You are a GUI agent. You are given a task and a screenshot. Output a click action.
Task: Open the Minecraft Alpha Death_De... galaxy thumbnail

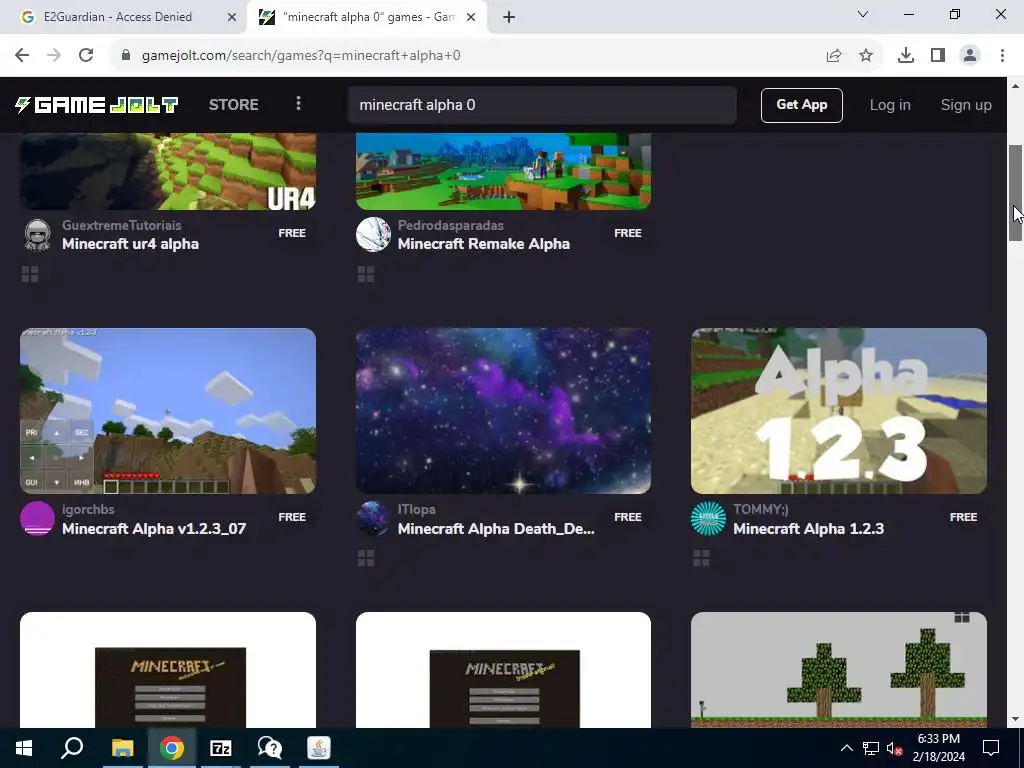click(x=504, y=411)
